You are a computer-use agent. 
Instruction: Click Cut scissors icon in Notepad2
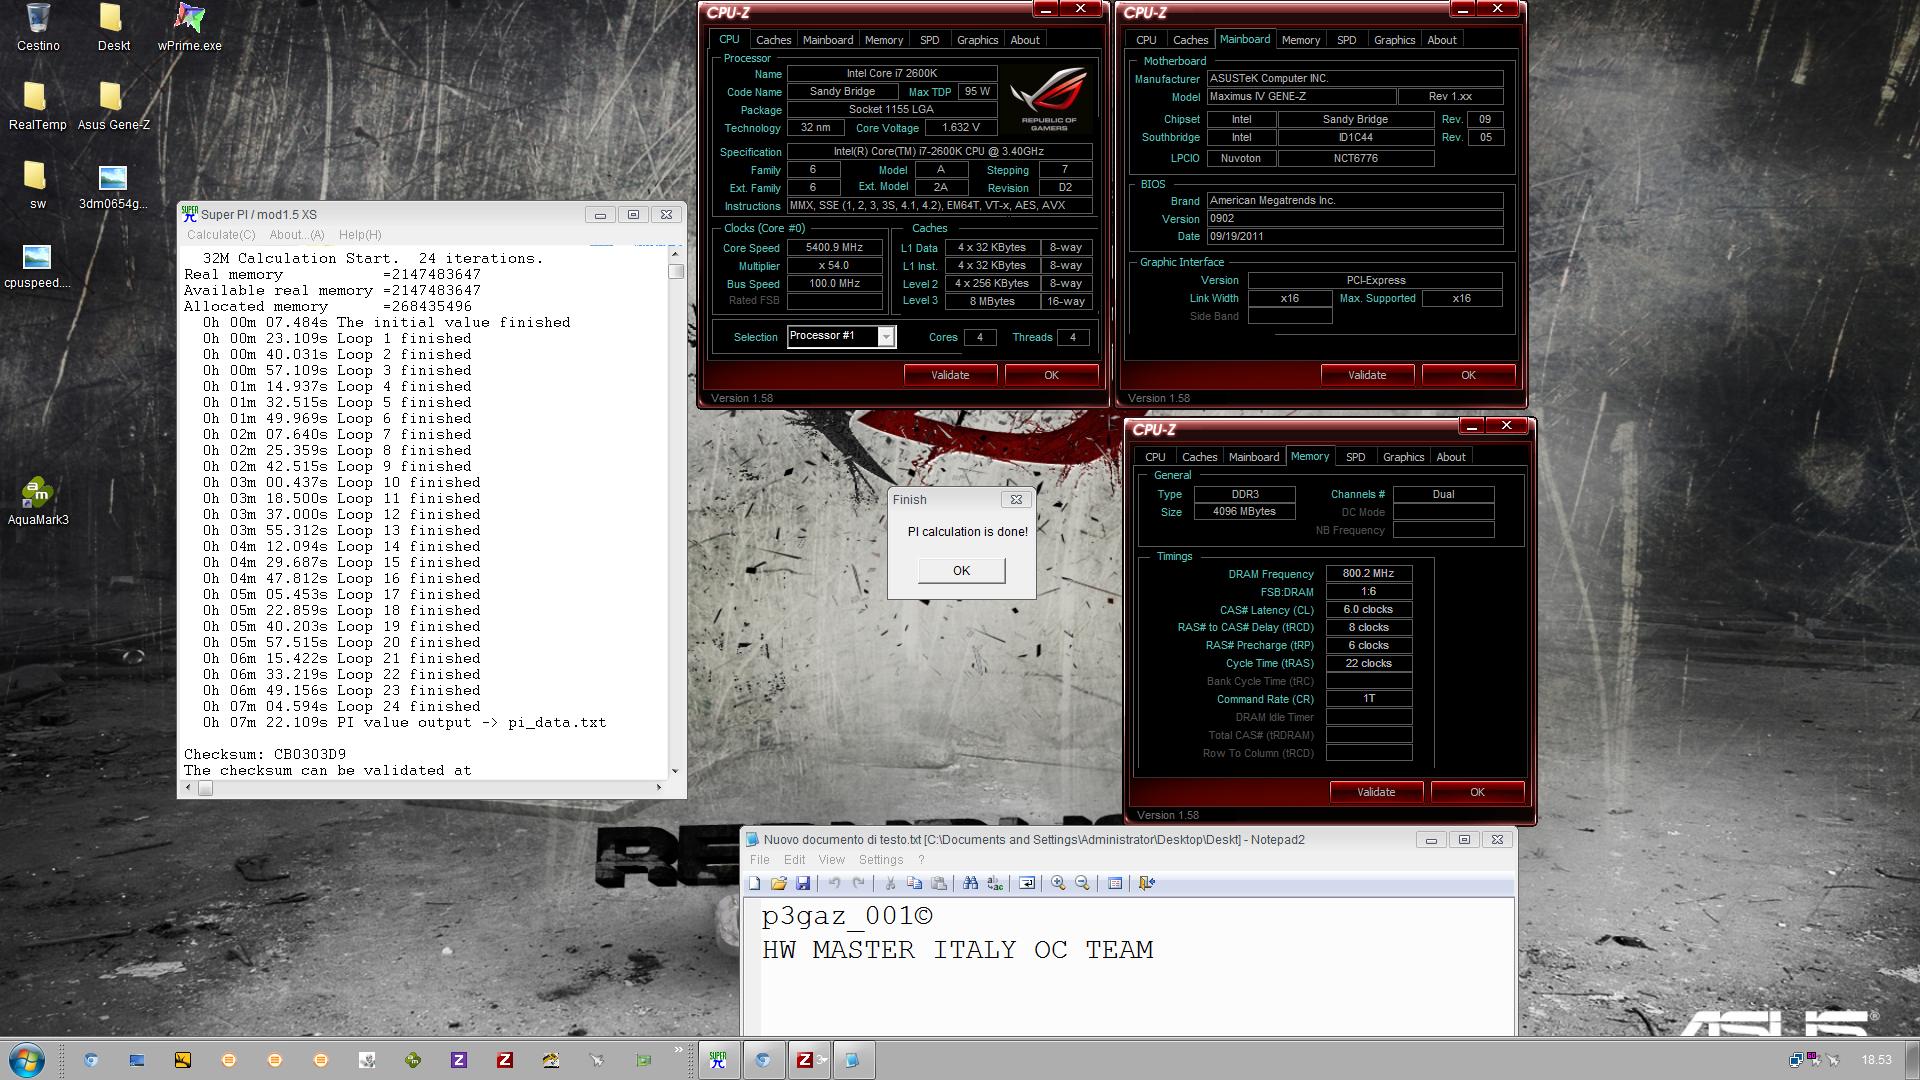pos(890,883)
